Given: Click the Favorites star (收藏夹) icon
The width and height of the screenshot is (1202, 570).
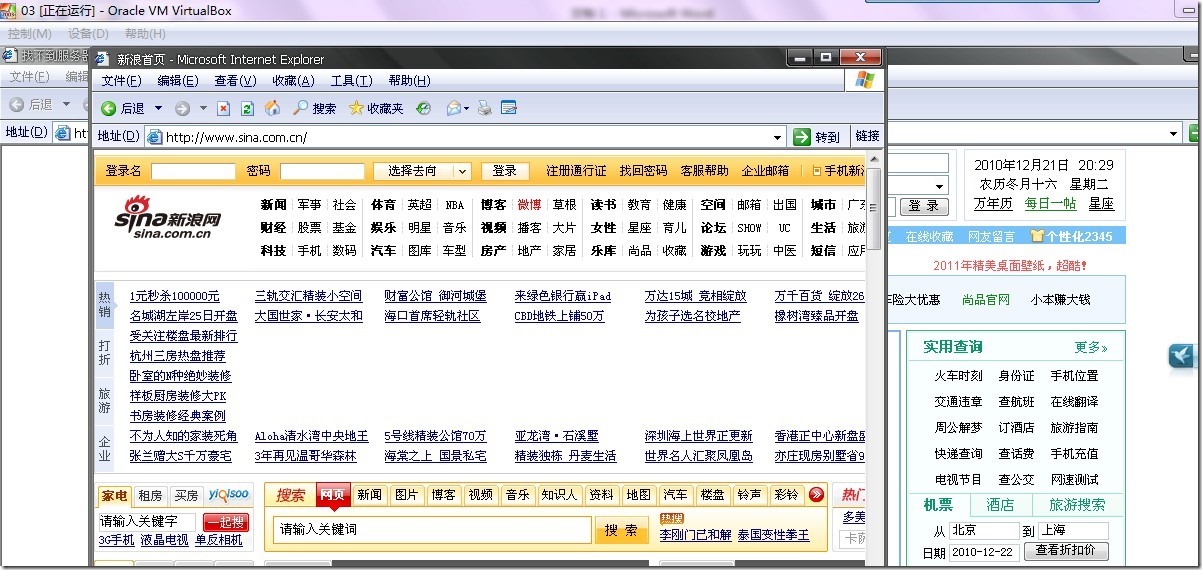Looking at the screenshot, I should pyautogui.click(x=356, y=108).
